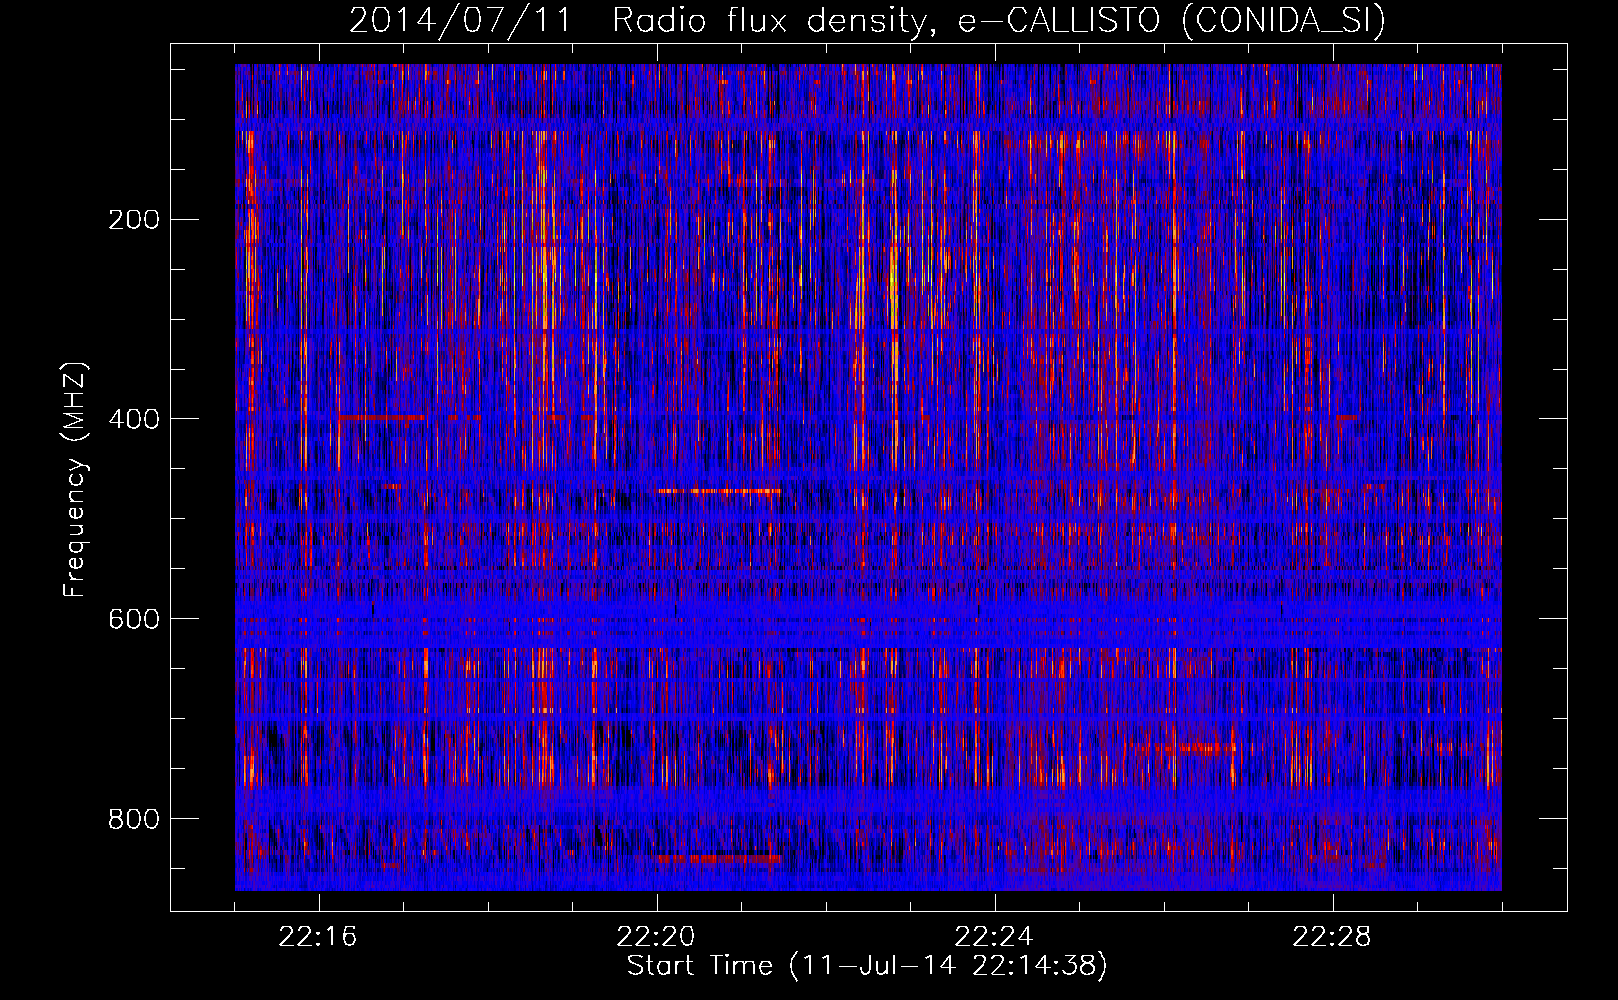The width and height of the screenshot is (1618, 1000).
Task: Click the x-axis label "Start Time (11-Jul-14 22:14:38)"
Action: 867,966
